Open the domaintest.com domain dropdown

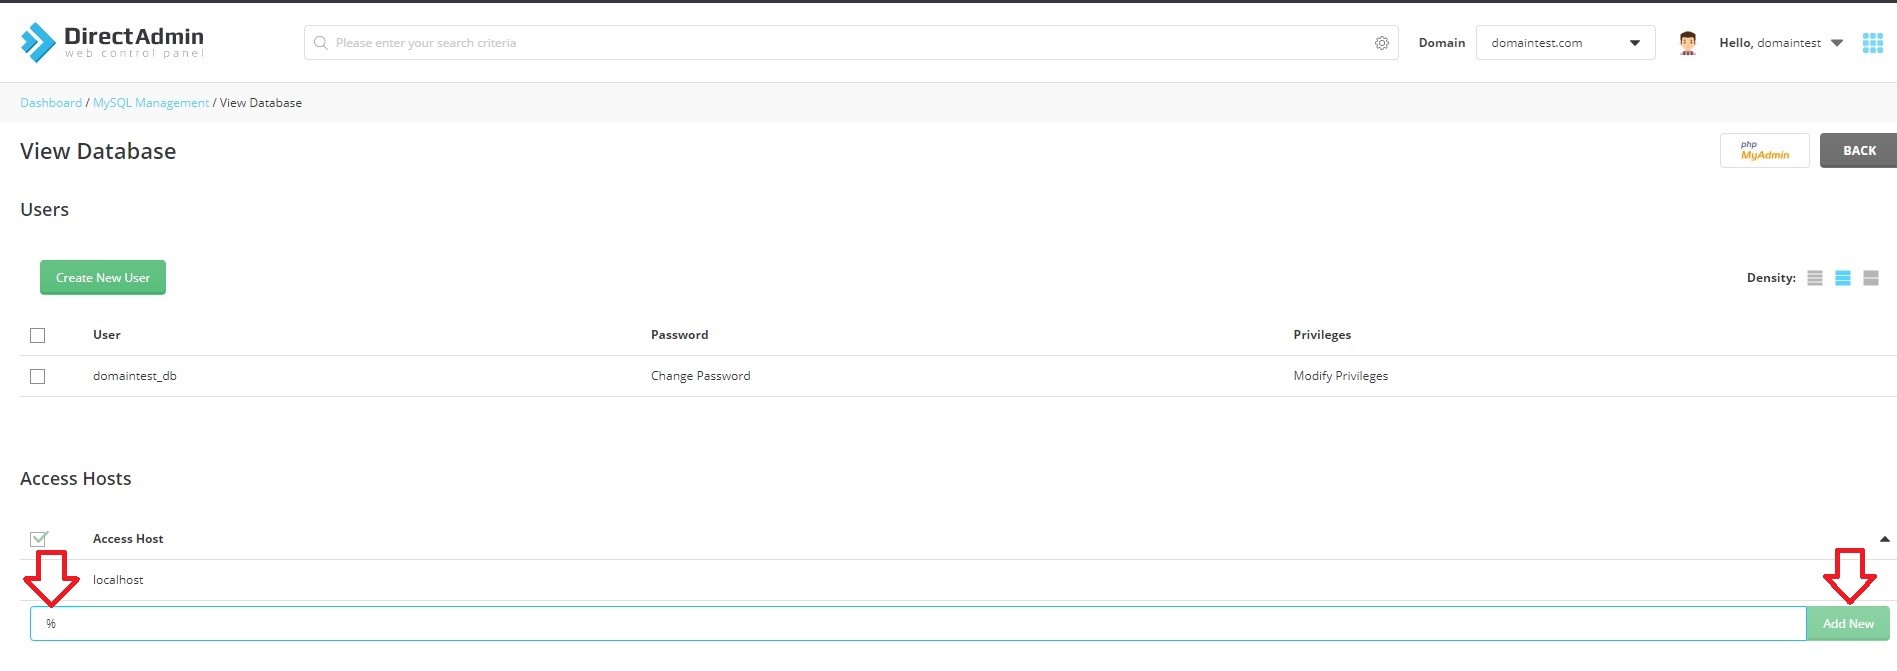[x=1565, y=43]
